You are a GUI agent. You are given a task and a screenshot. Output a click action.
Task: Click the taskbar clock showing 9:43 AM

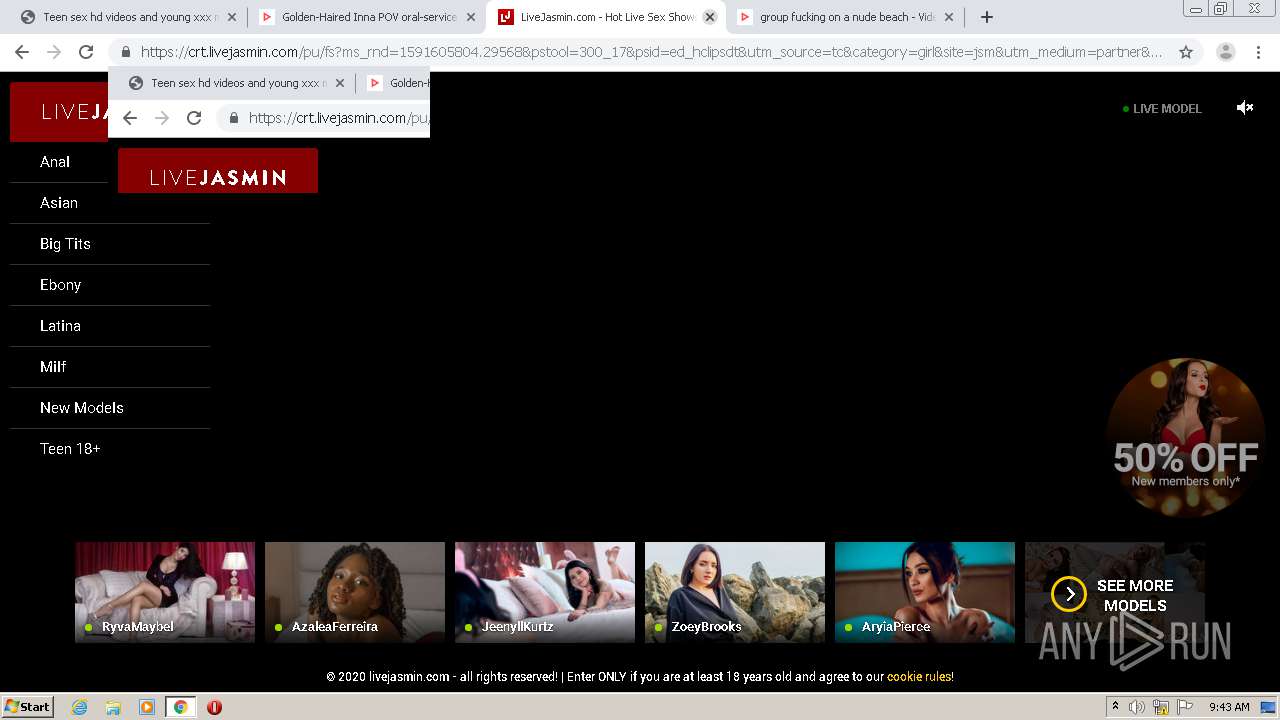pos(1229,707)
